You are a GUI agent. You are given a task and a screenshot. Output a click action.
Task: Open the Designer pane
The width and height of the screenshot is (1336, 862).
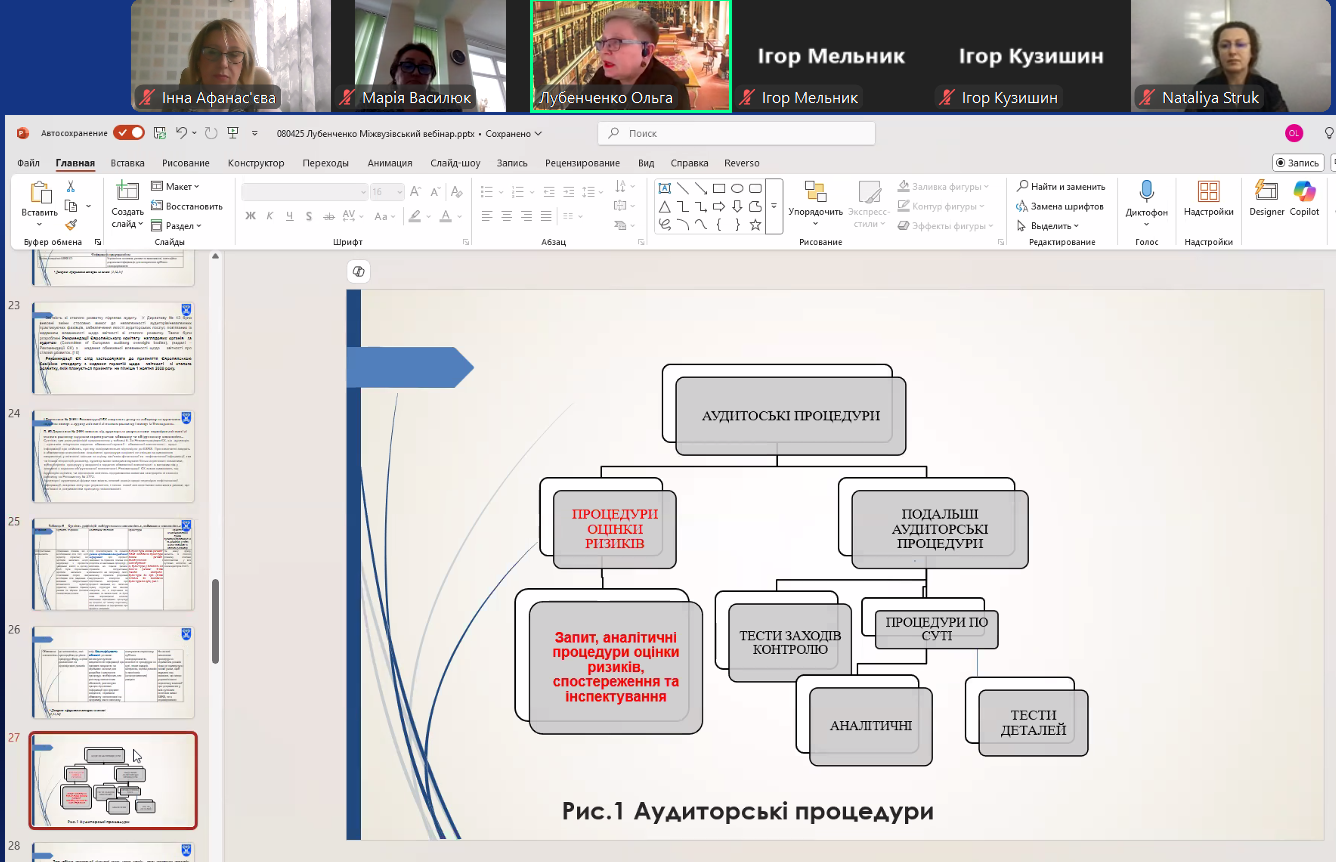(1266, 192)
